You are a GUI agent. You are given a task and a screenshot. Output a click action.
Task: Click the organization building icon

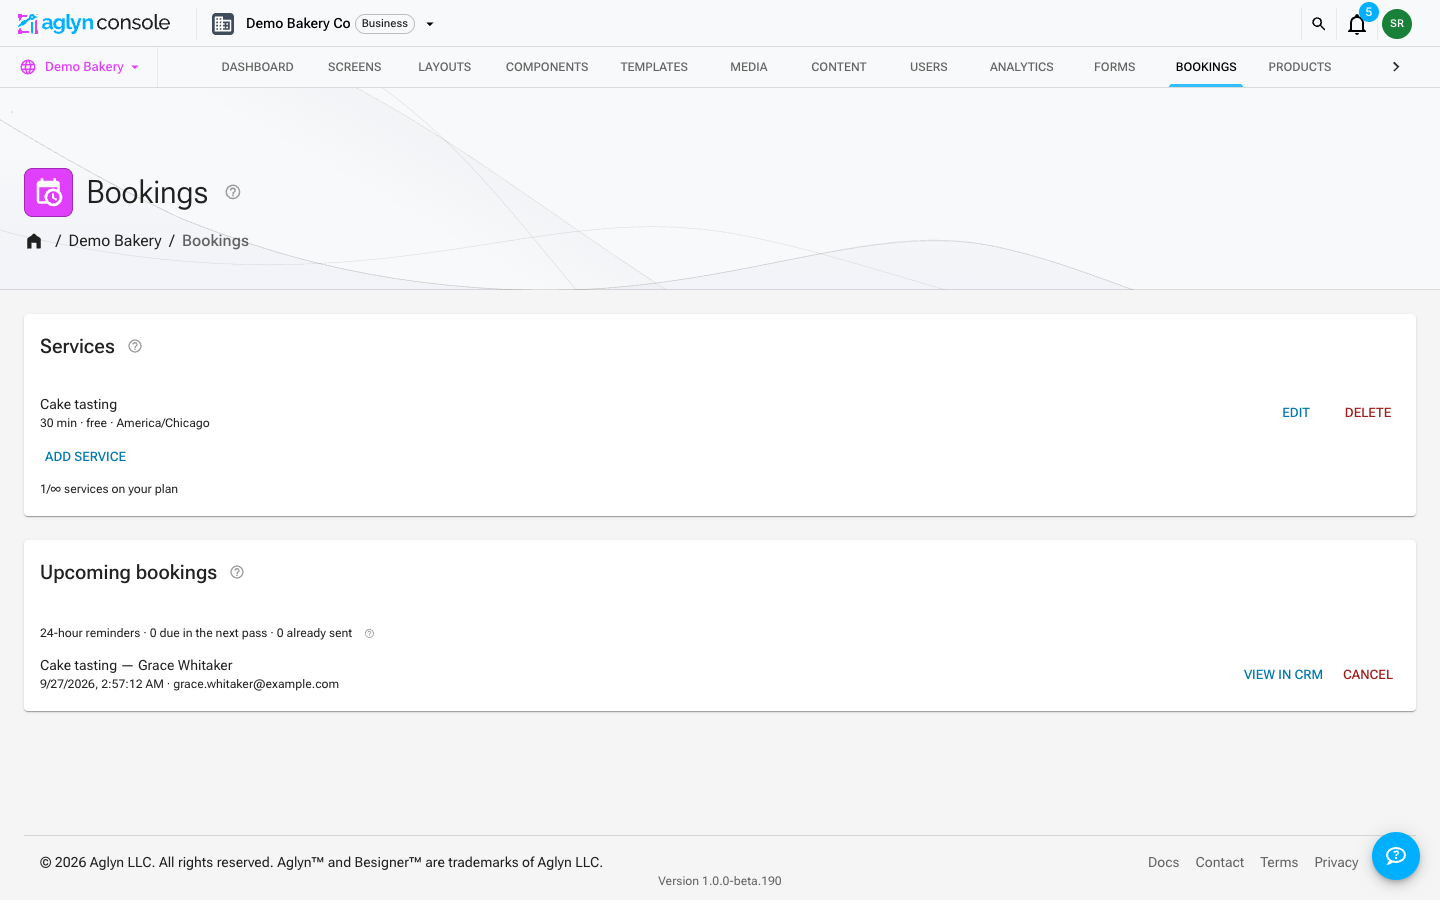pyautogui.click(x=223, y=24)
